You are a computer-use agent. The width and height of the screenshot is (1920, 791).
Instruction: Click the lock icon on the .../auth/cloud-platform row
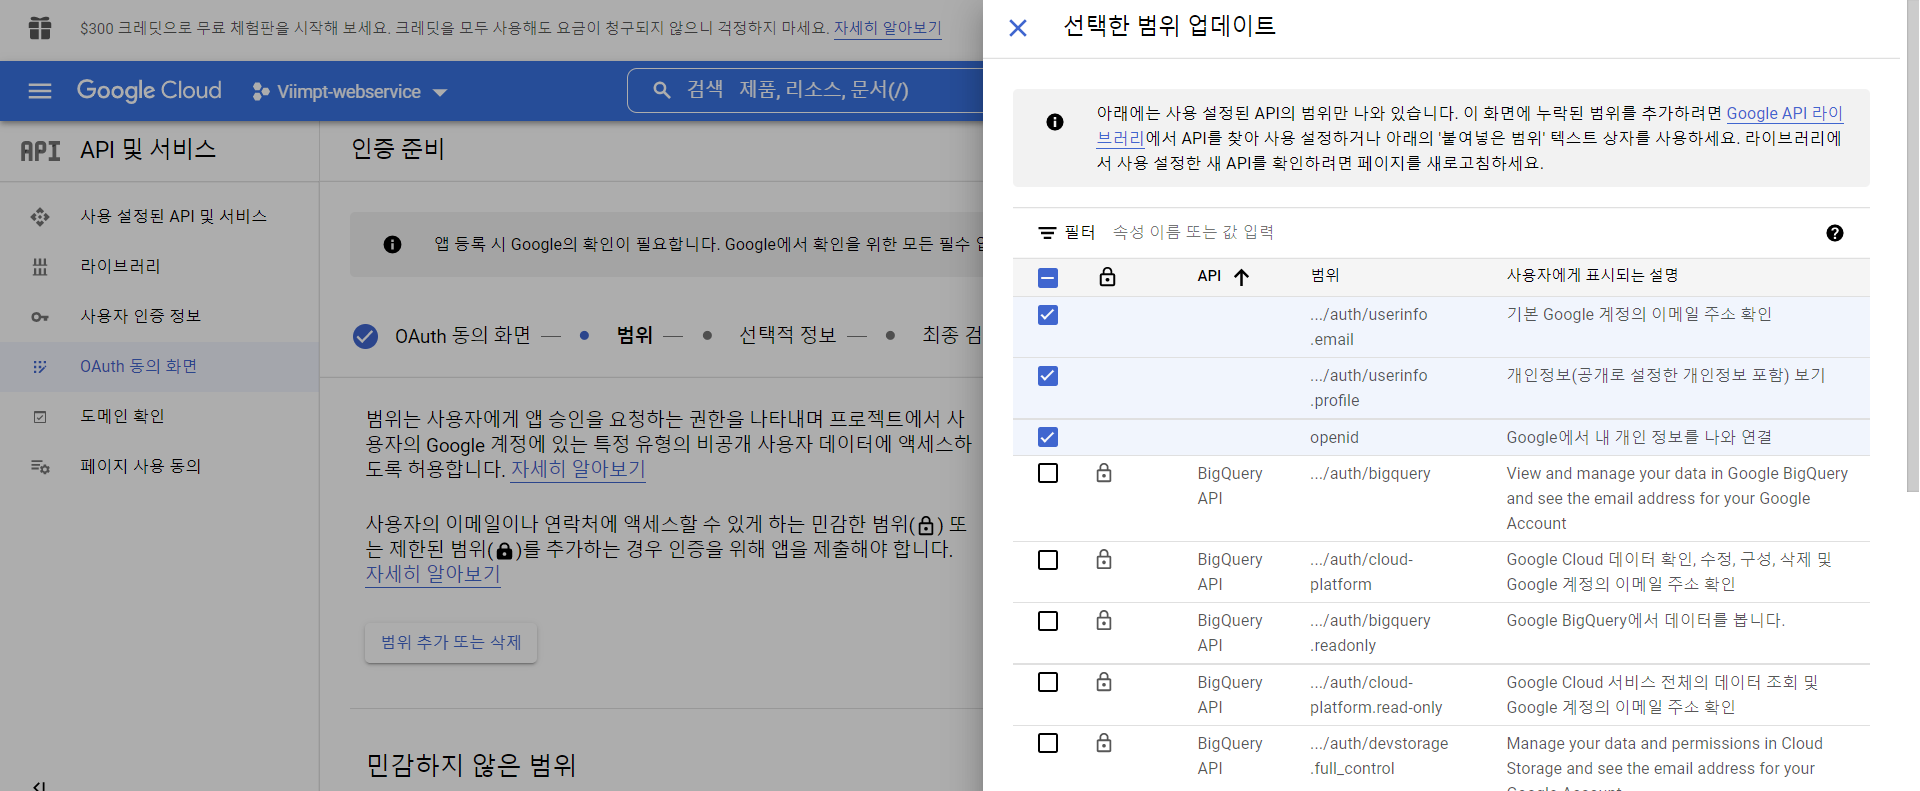click(x=1104, y=559)
